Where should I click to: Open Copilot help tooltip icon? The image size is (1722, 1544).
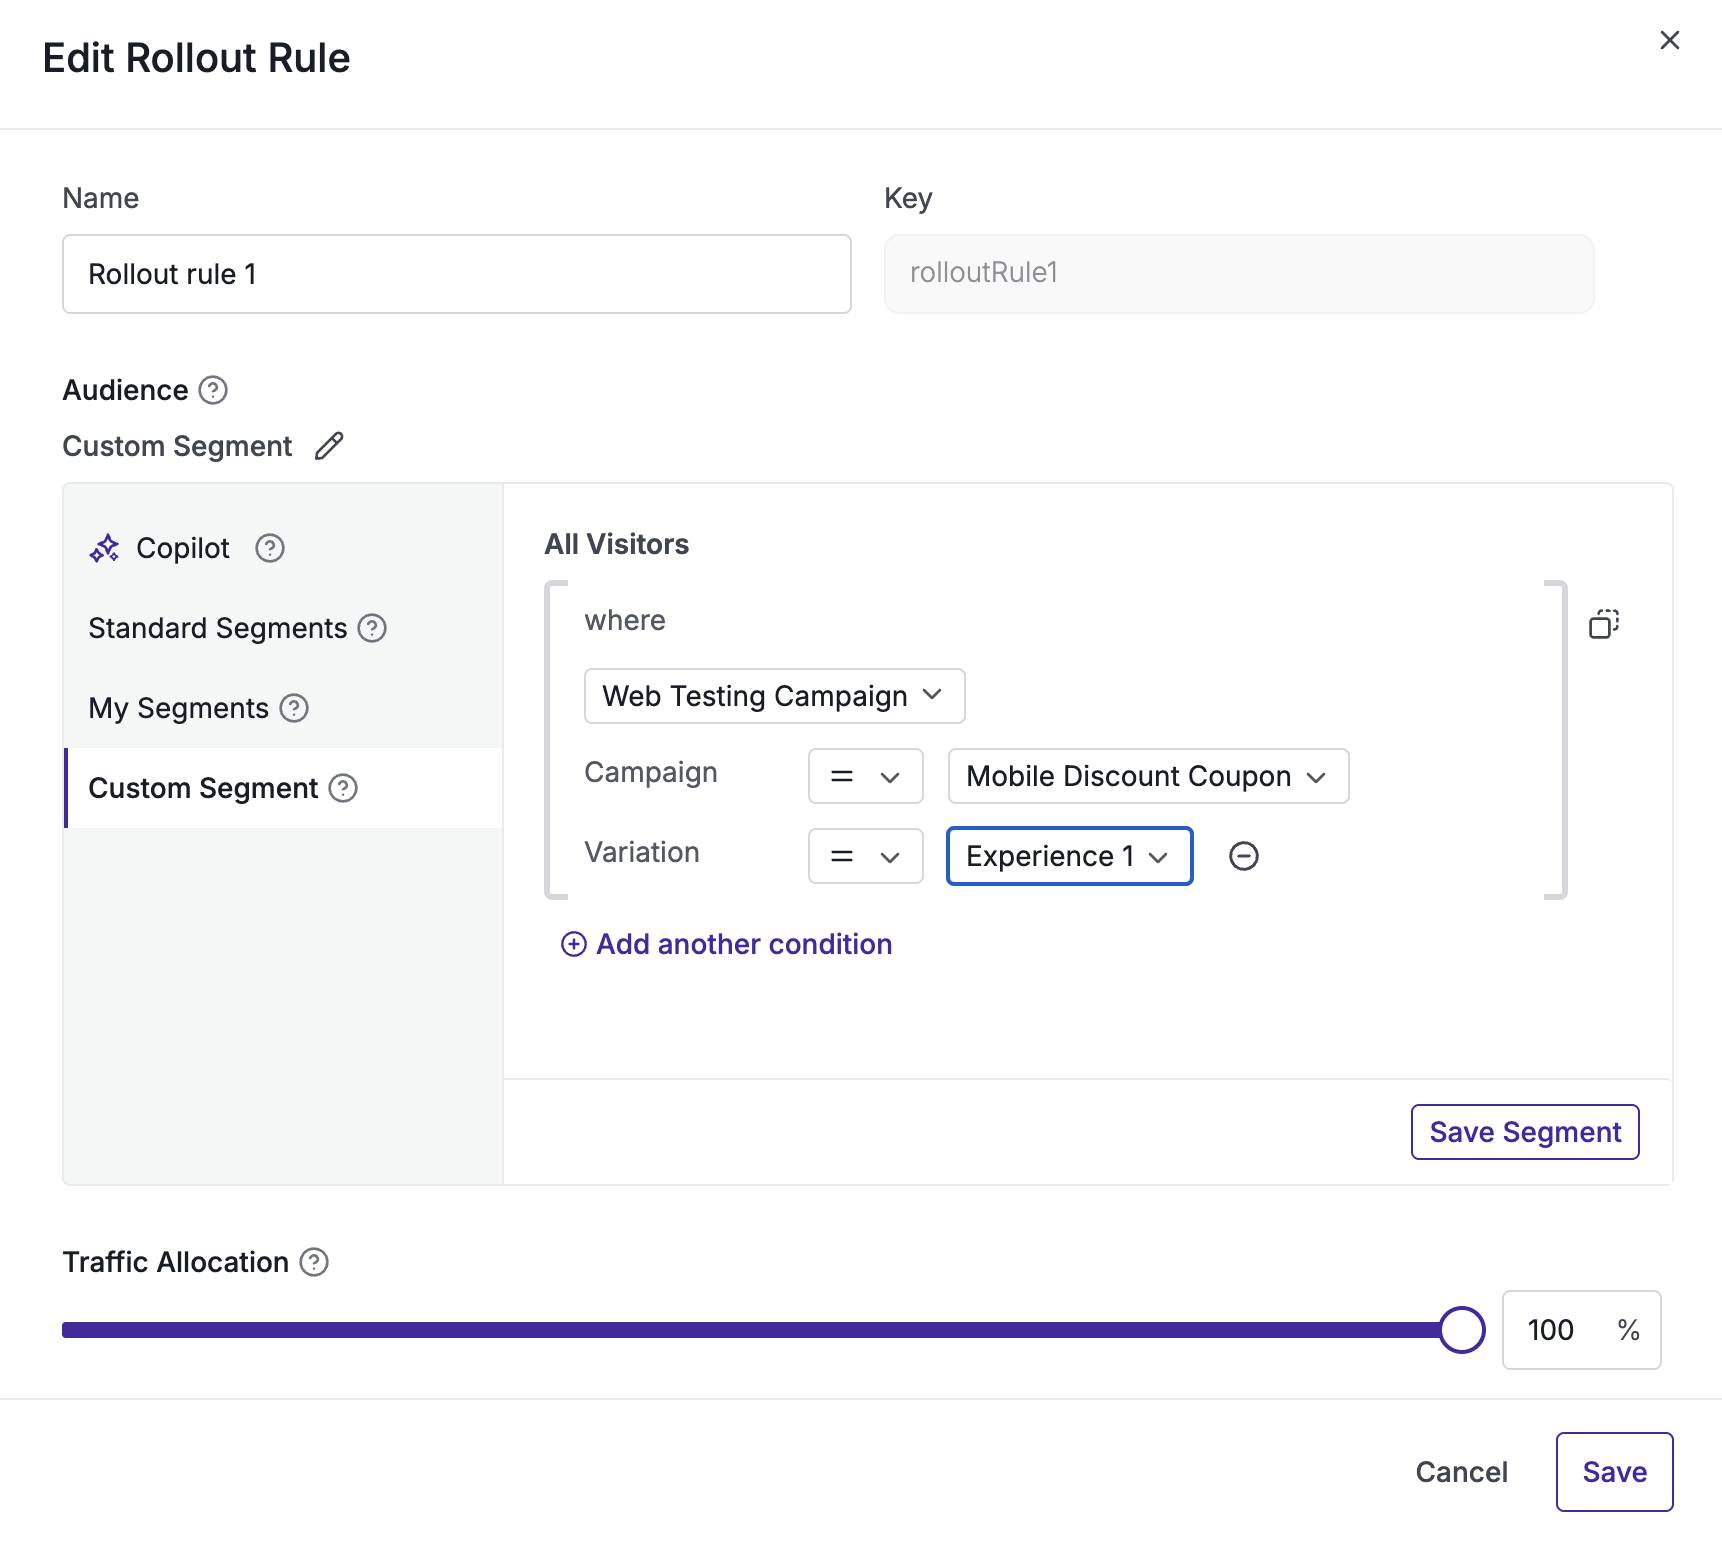click(x=270, y=548)
